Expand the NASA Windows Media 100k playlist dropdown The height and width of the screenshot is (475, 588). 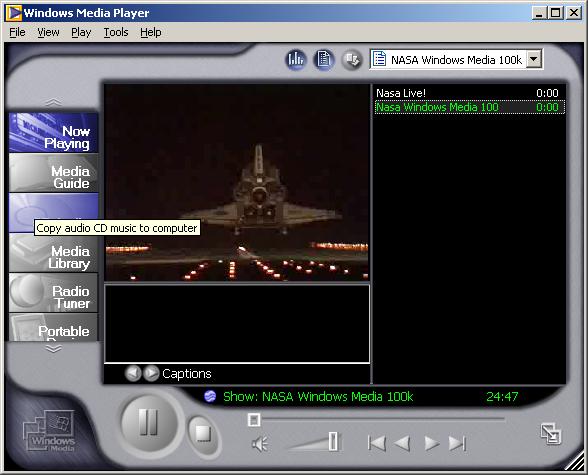pos(534,59)
